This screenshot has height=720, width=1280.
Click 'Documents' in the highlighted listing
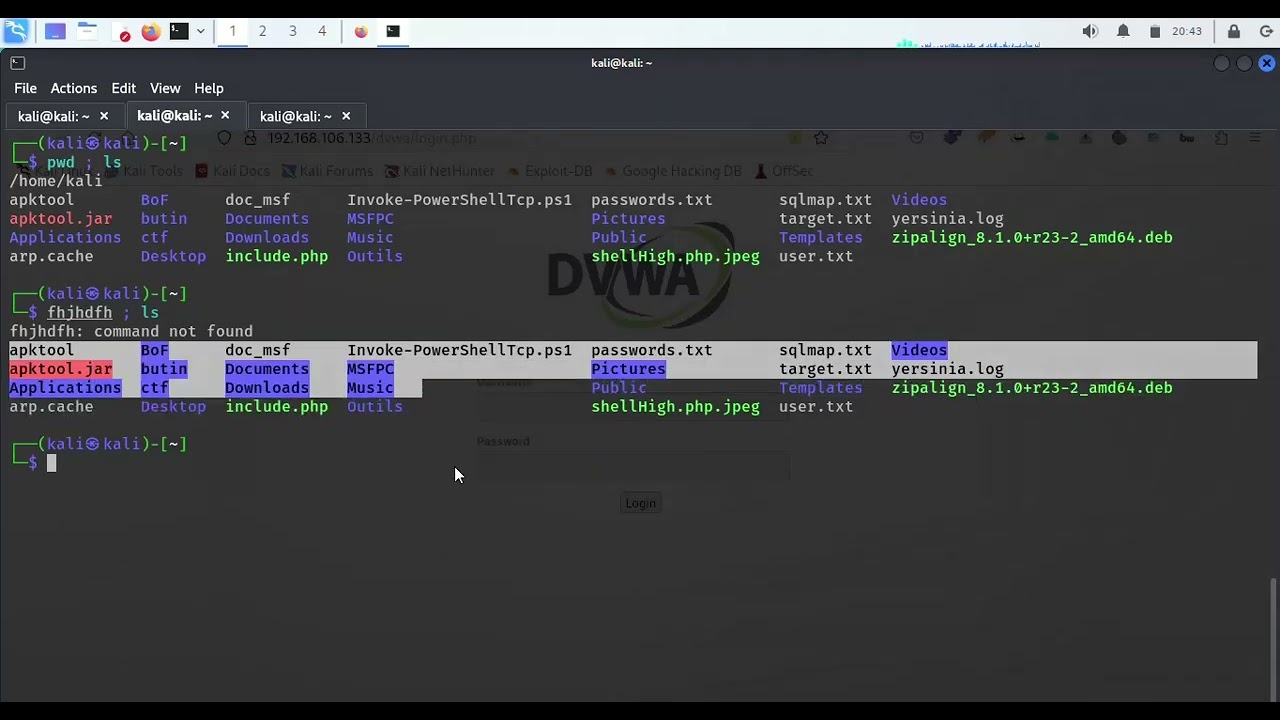[267, 369]
